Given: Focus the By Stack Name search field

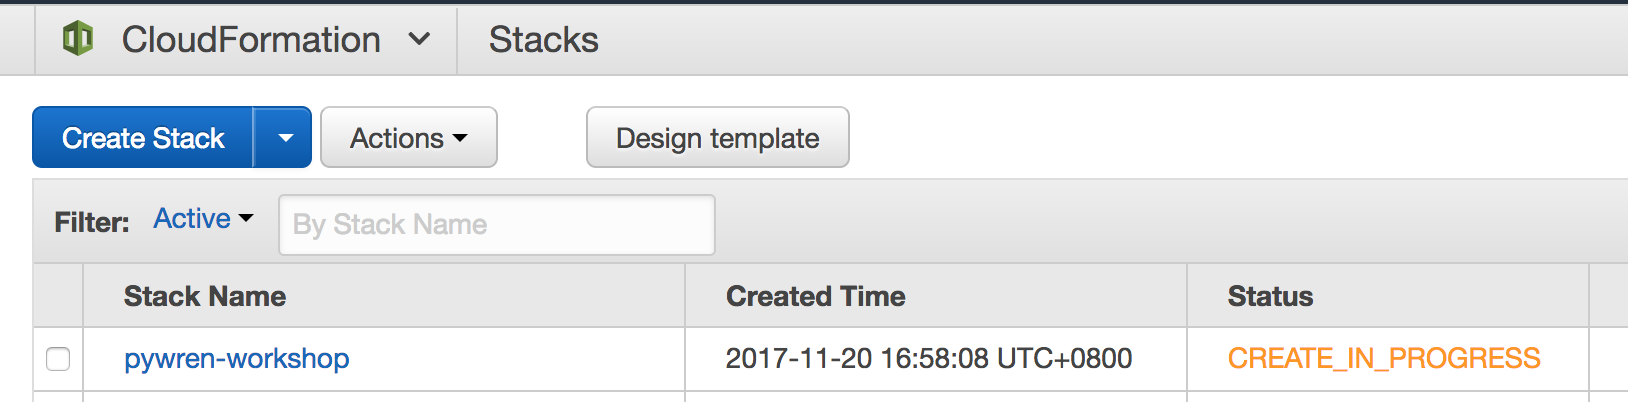Looking at the screenshot, I should [497, 225].
